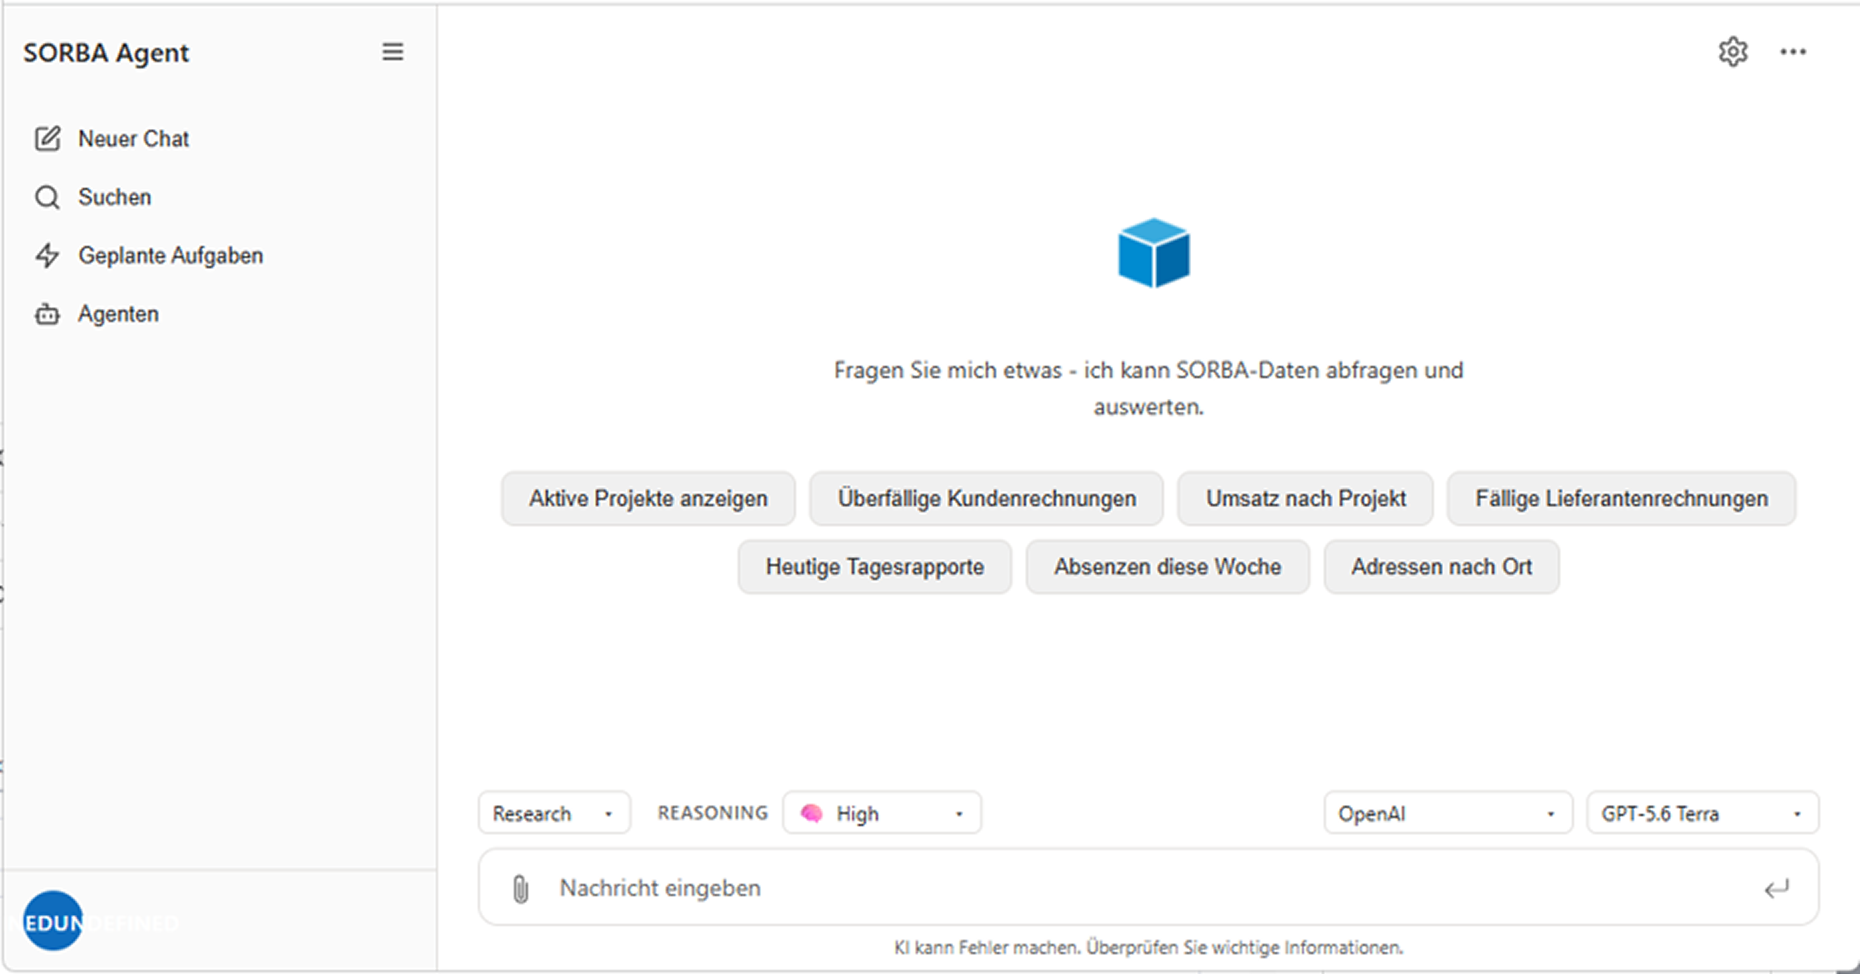Image resolution: width=1860 pixels, height=974 pixels.
Task: Click Fällige Lieferantenrechnungen suggestion
Action: point(1621,498)
